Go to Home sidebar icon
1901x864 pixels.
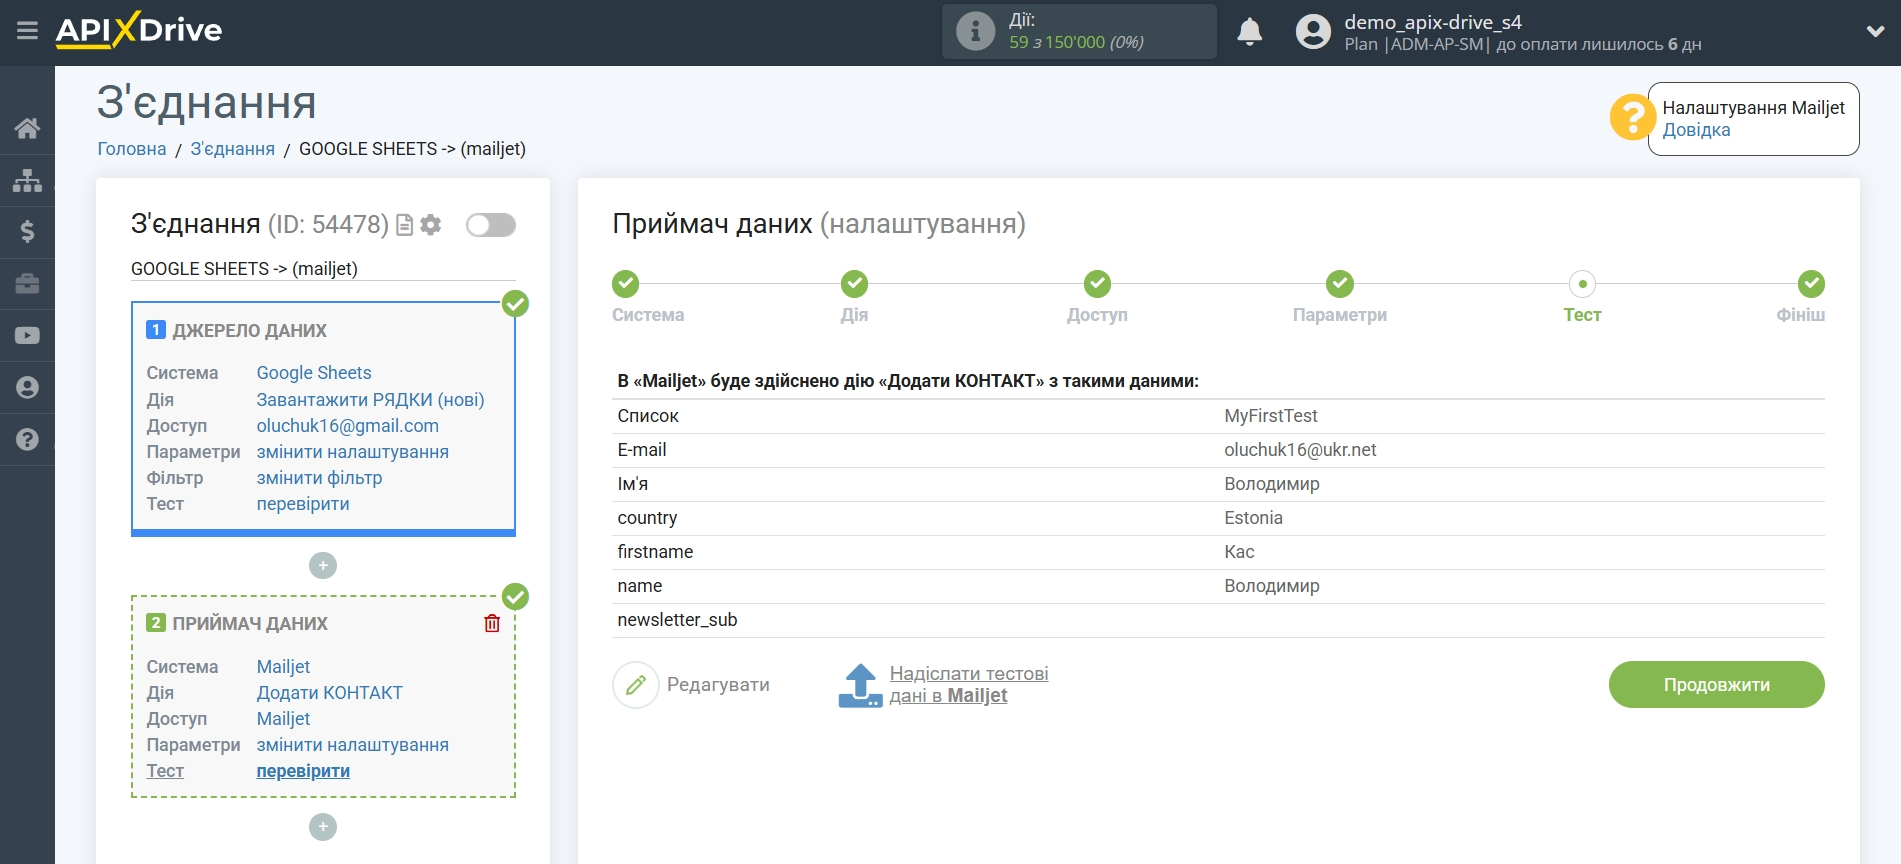(27, 128)
